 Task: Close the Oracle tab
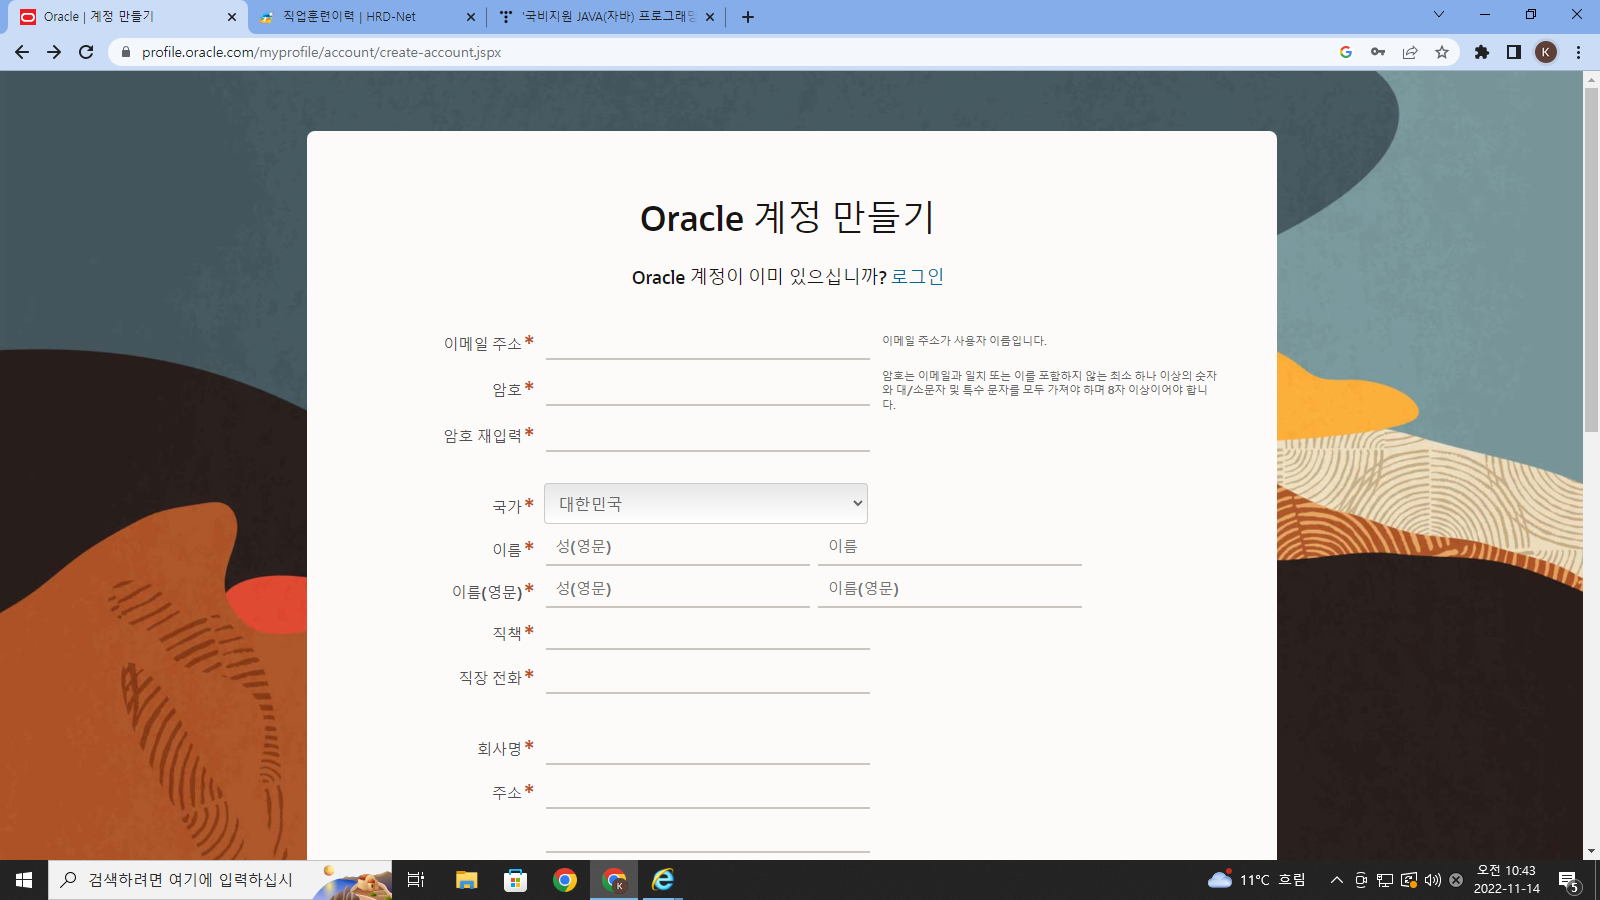pyautogui.click(x=232, y=17)
